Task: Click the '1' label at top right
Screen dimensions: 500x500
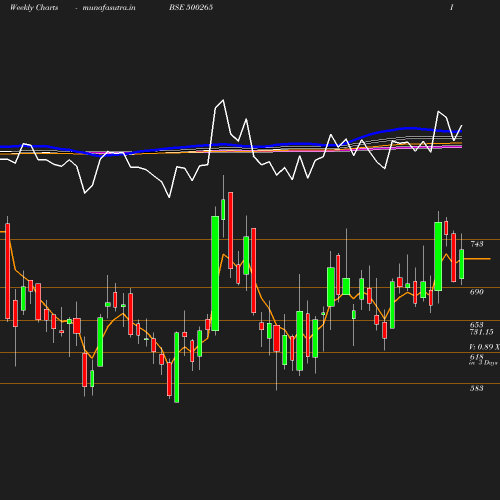Action: point(452,7)
